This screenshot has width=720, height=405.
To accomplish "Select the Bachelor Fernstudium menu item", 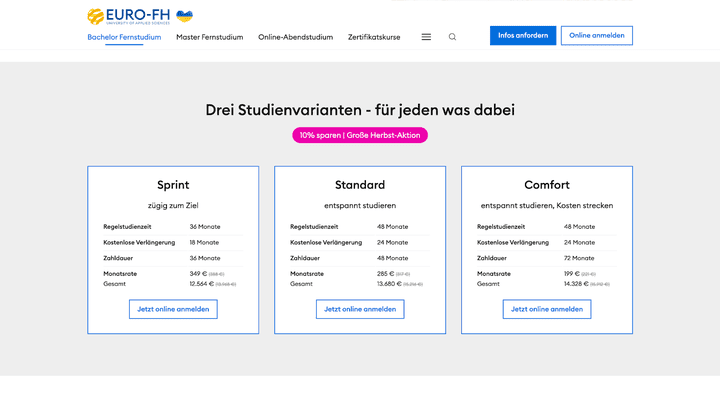I will pyautogui.click(x=124, y=37).
